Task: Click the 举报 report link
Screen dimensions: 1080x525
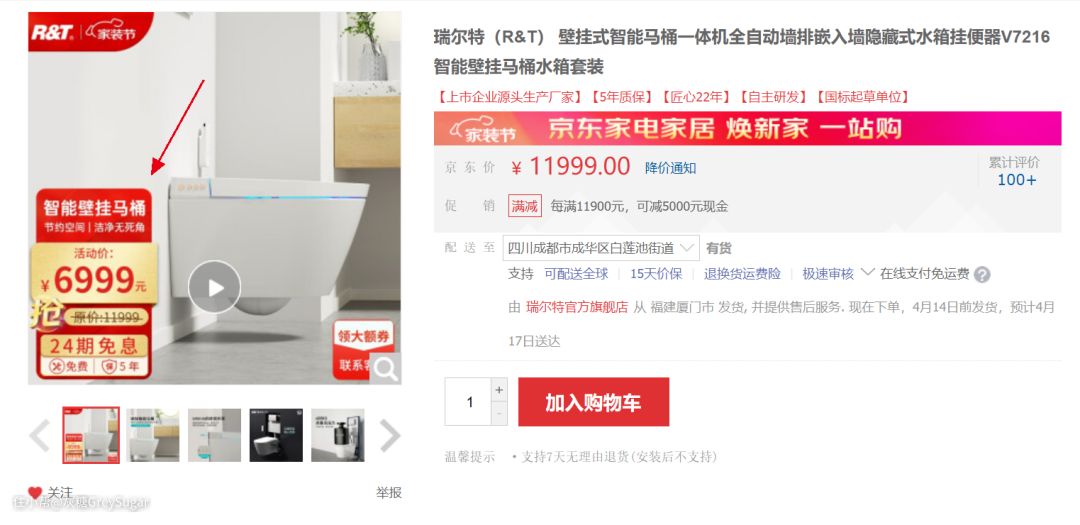Action: point(388,493)
